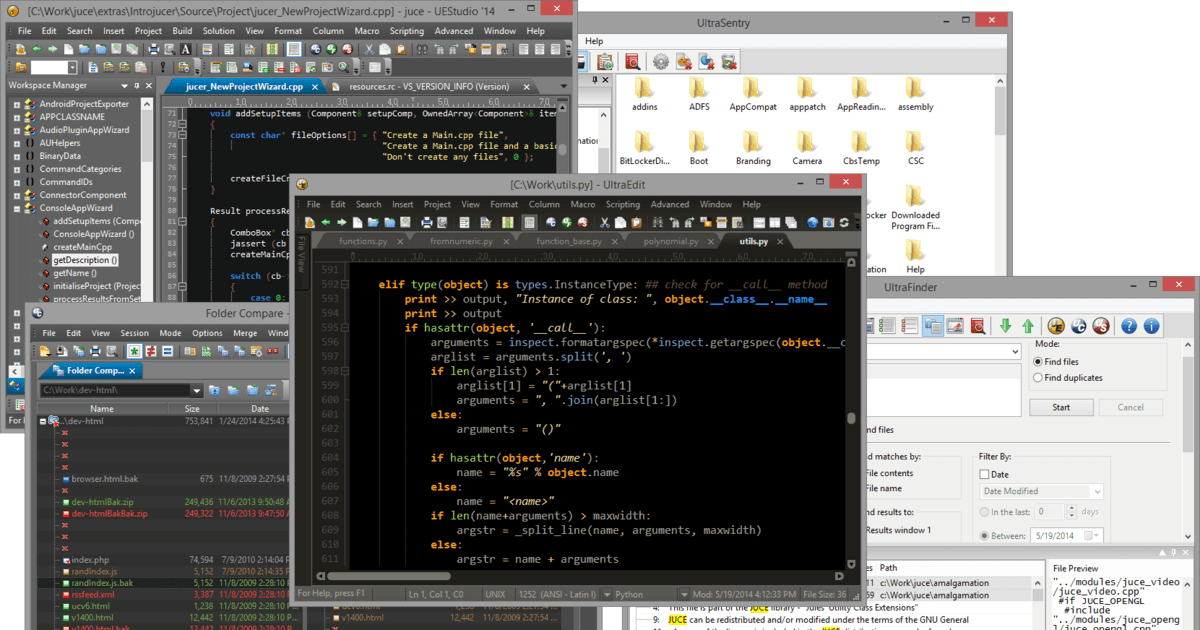Open the Date Modified dropdown
This screenshot has width=1200, height=630.
(1096, 491)
